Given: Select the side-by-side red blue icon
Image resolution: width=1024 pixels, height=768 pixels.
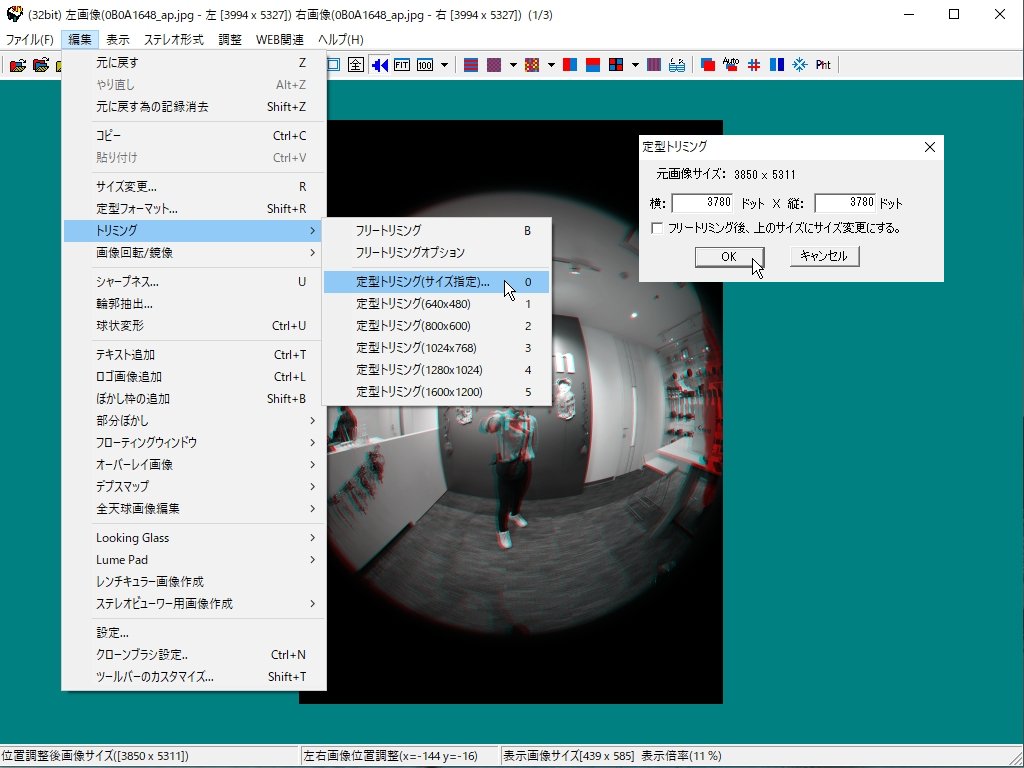Looking at the screenshot, I should [x=569, y=65].
